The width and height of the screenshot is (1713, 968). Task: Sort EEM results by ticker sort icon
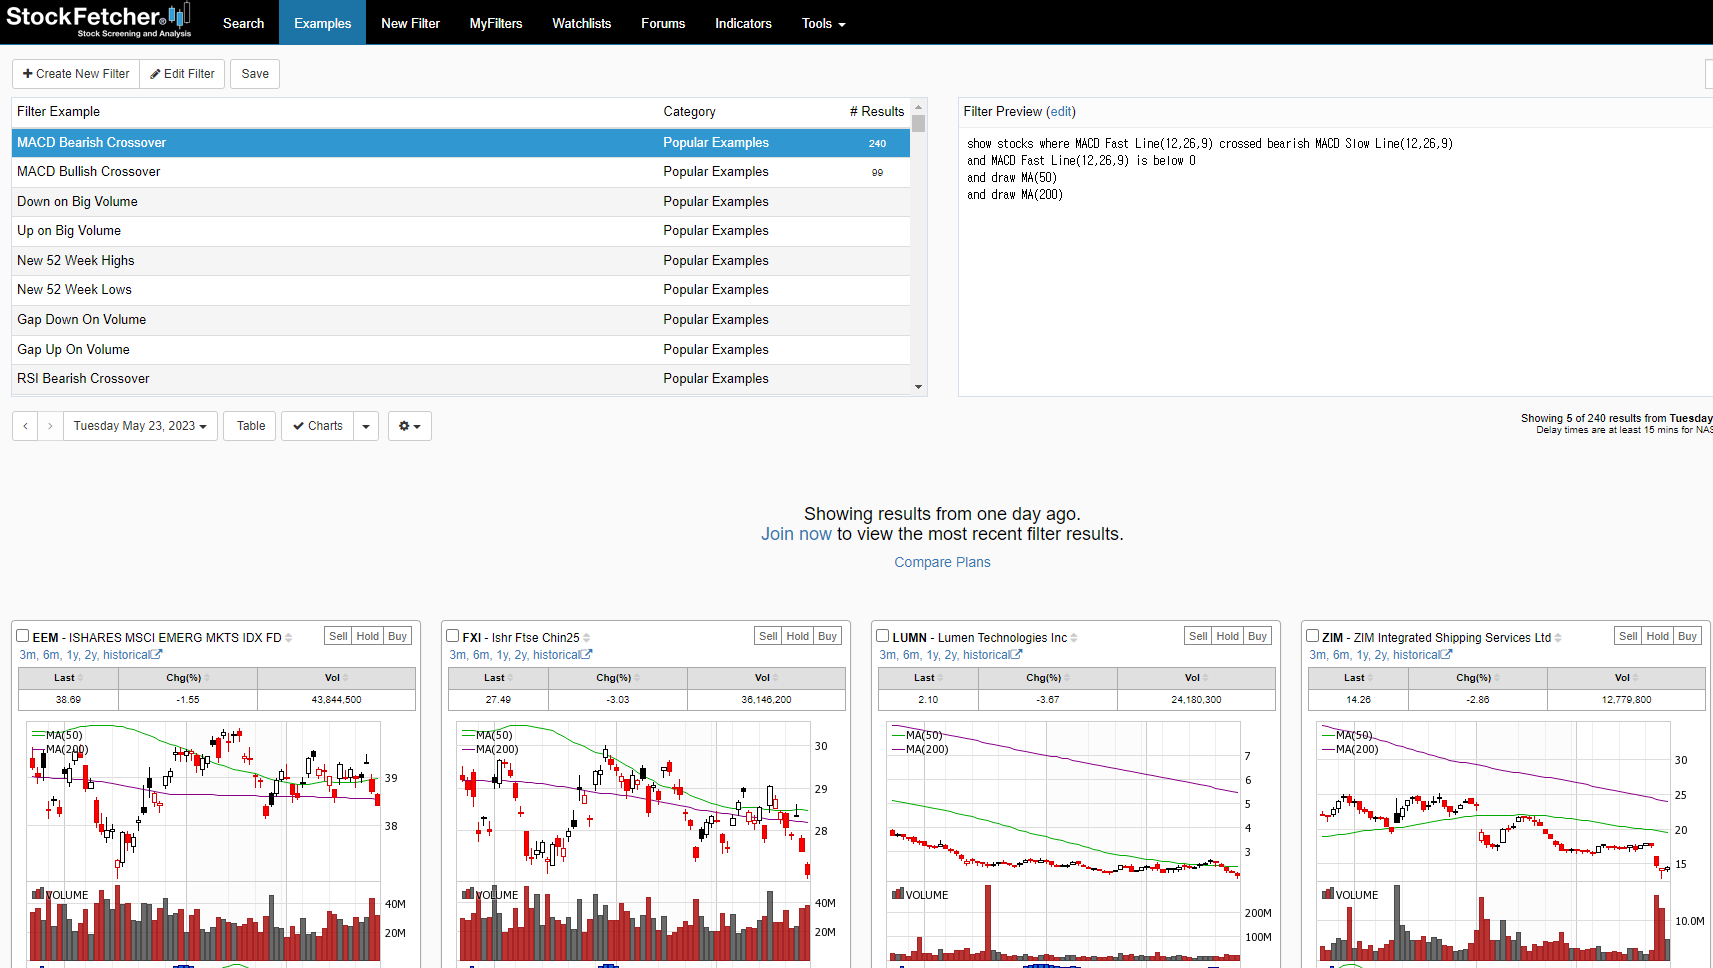click(289, 638)
